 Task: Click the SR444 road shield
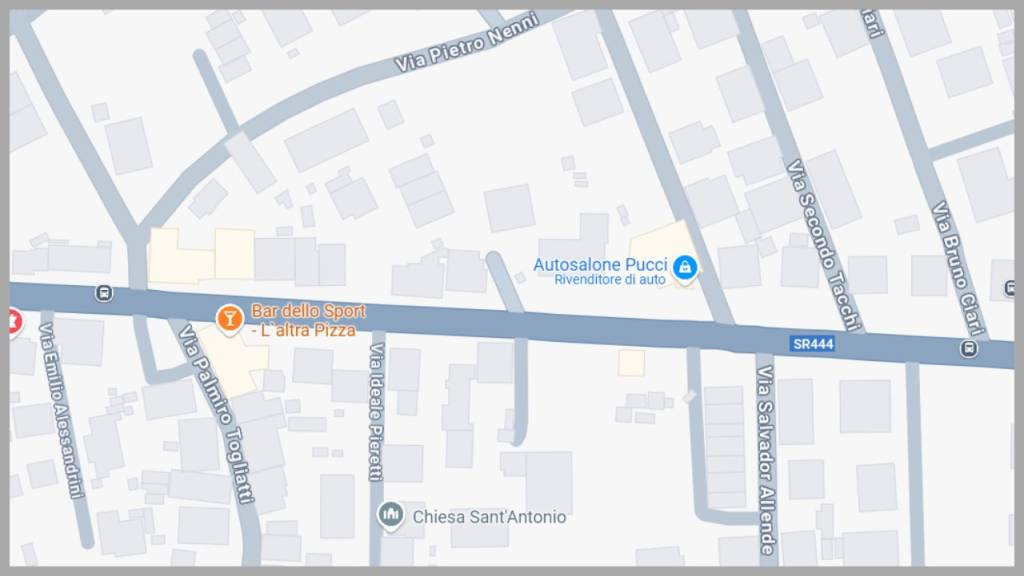(813, 344)
